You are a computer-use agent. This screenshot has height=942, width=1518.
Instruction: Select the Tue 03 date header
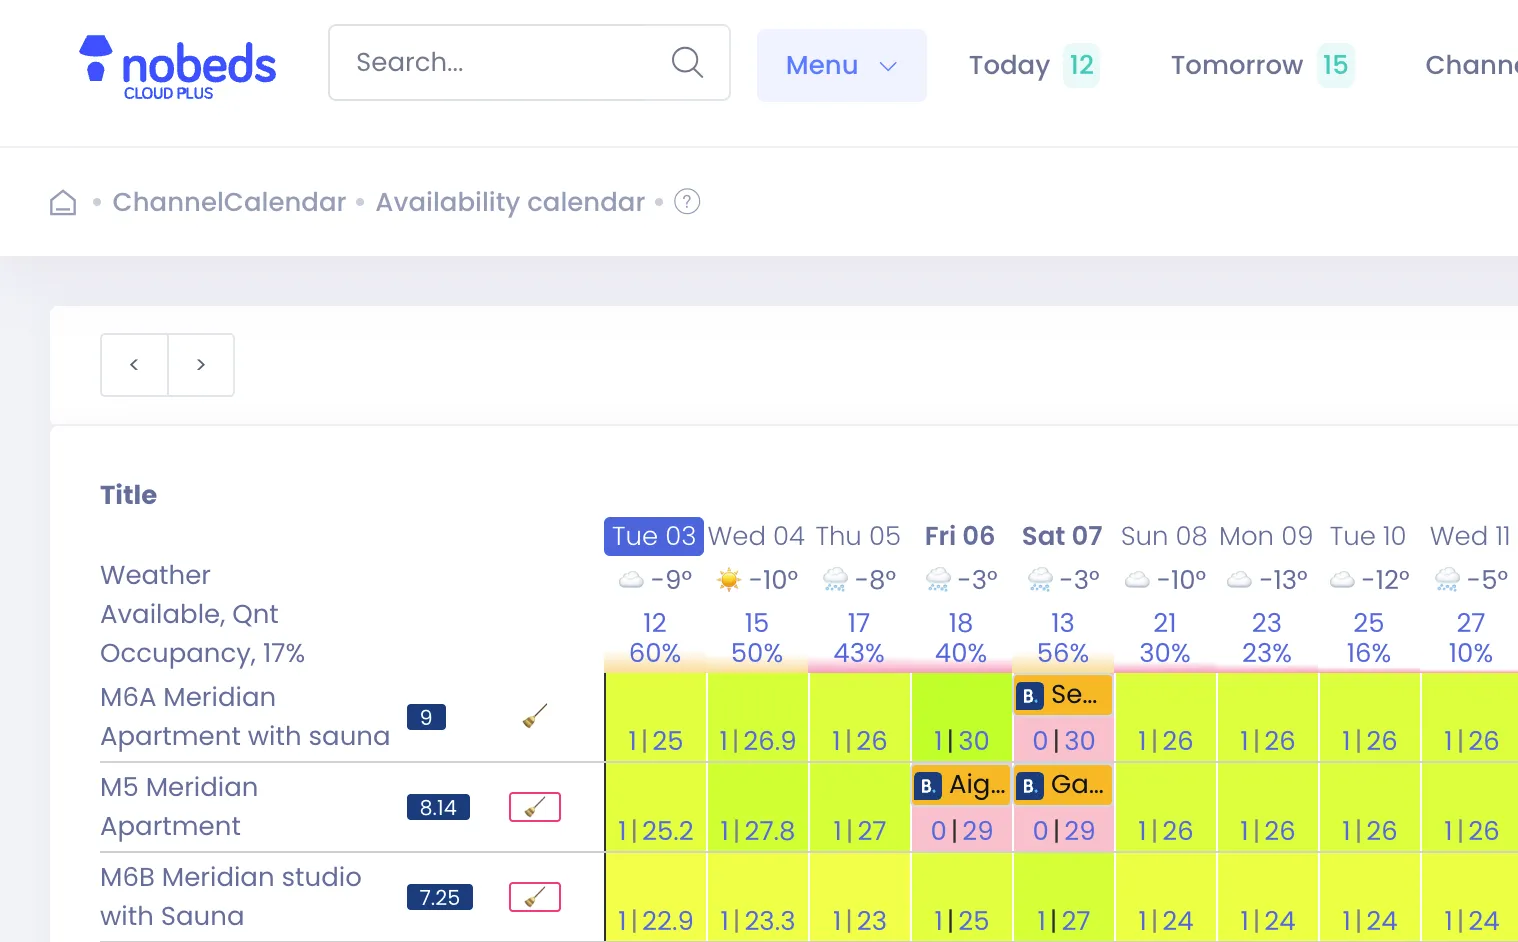654,536
